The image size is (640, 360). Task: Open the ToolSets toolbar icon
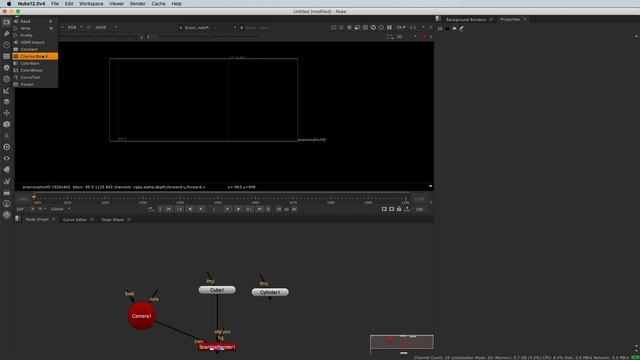pyautogui.click(x=7, y=181)
